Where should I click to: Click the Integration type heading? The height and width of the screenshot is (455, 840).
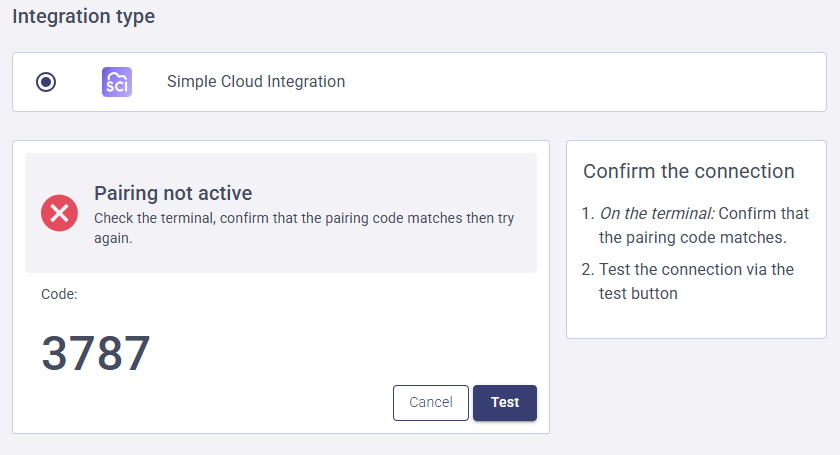[83, 17]
